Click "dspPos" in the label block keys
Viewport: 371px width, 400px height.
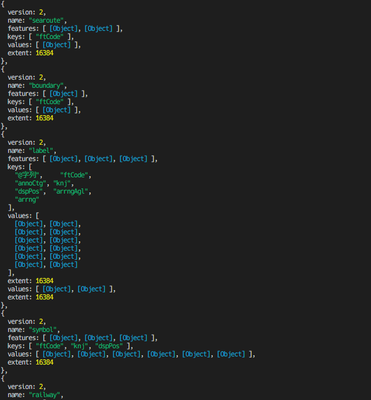click(x=29, y=192)
